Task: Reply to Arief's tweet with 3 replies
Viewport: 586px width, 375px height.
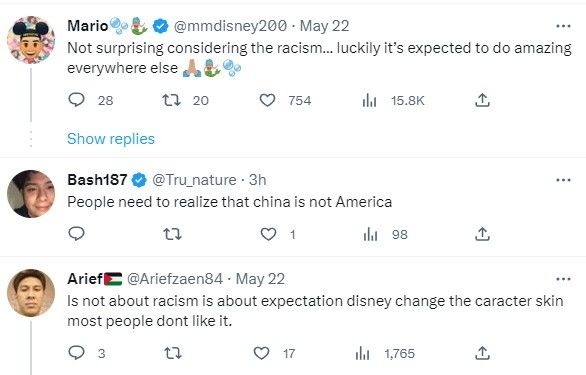Action: tap(77, 353)
